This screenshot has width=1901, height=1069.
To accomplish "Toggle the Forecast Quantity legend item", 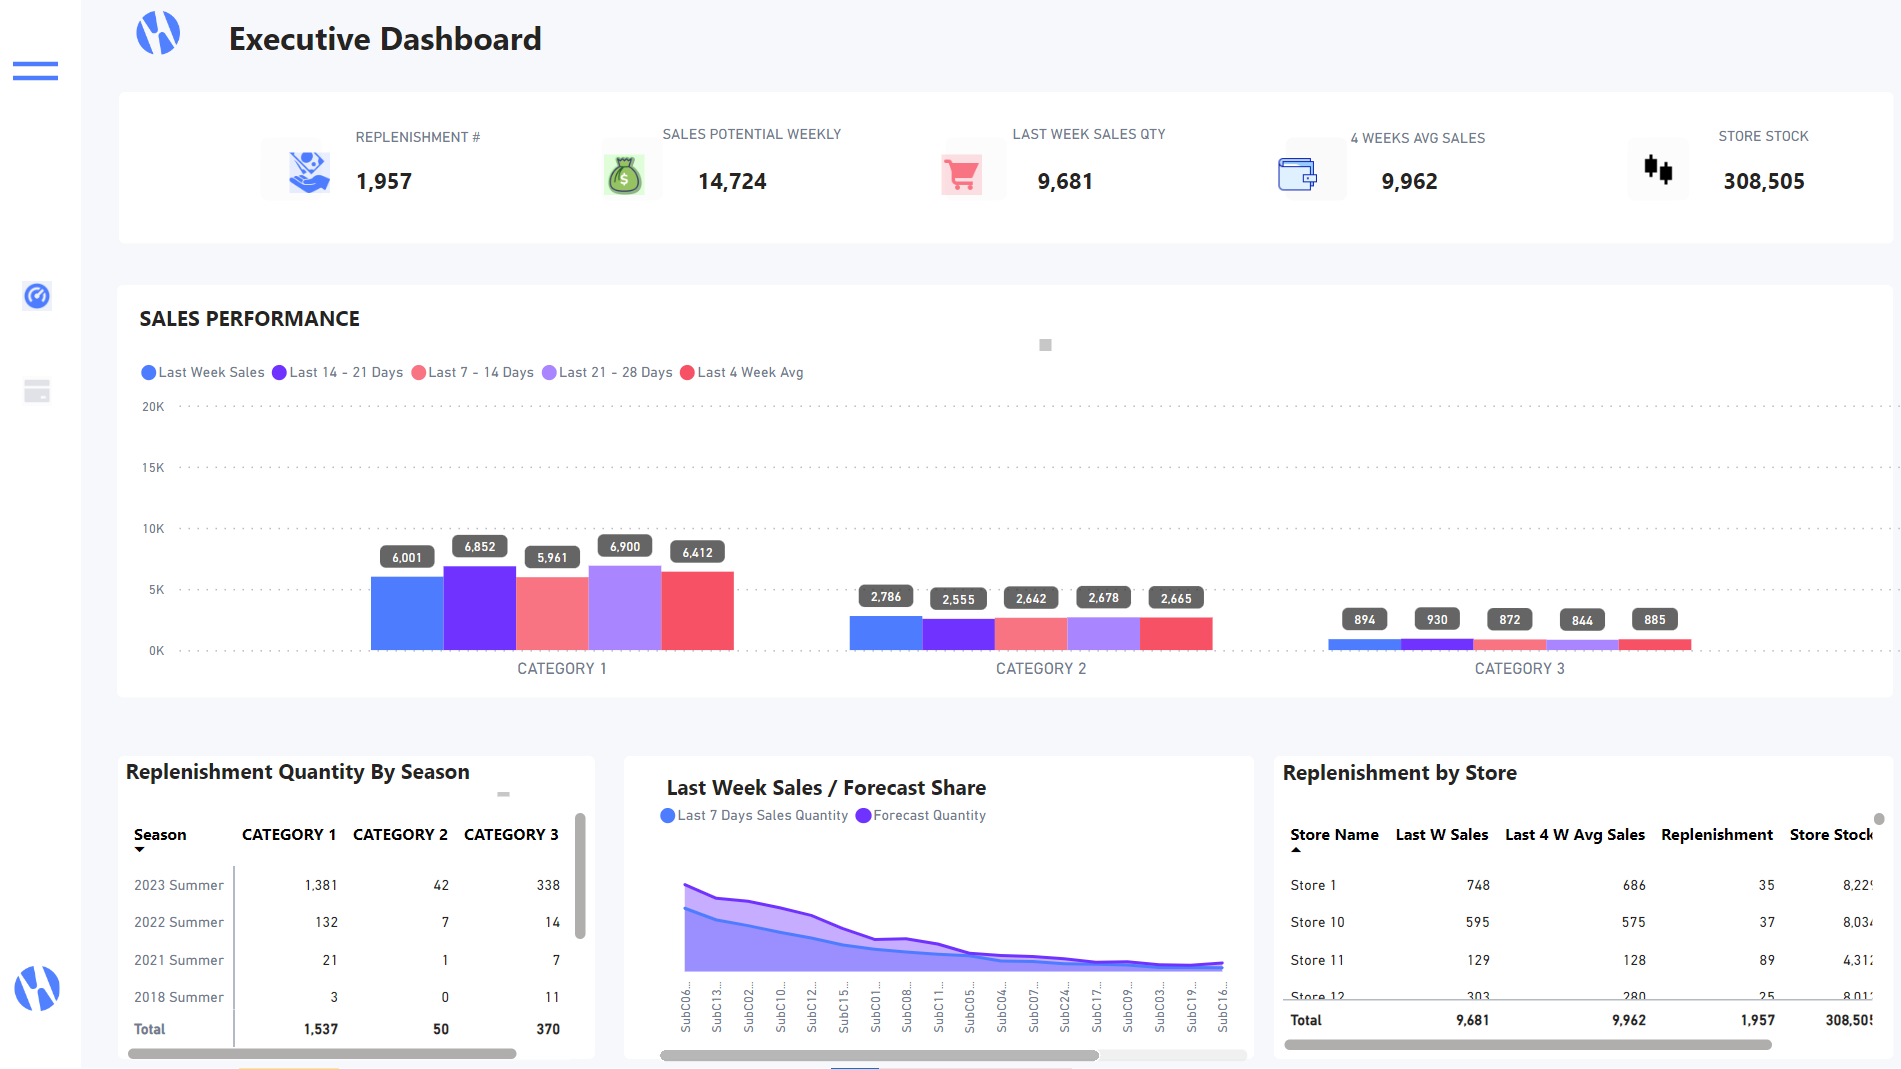I will tap(919, 815).
